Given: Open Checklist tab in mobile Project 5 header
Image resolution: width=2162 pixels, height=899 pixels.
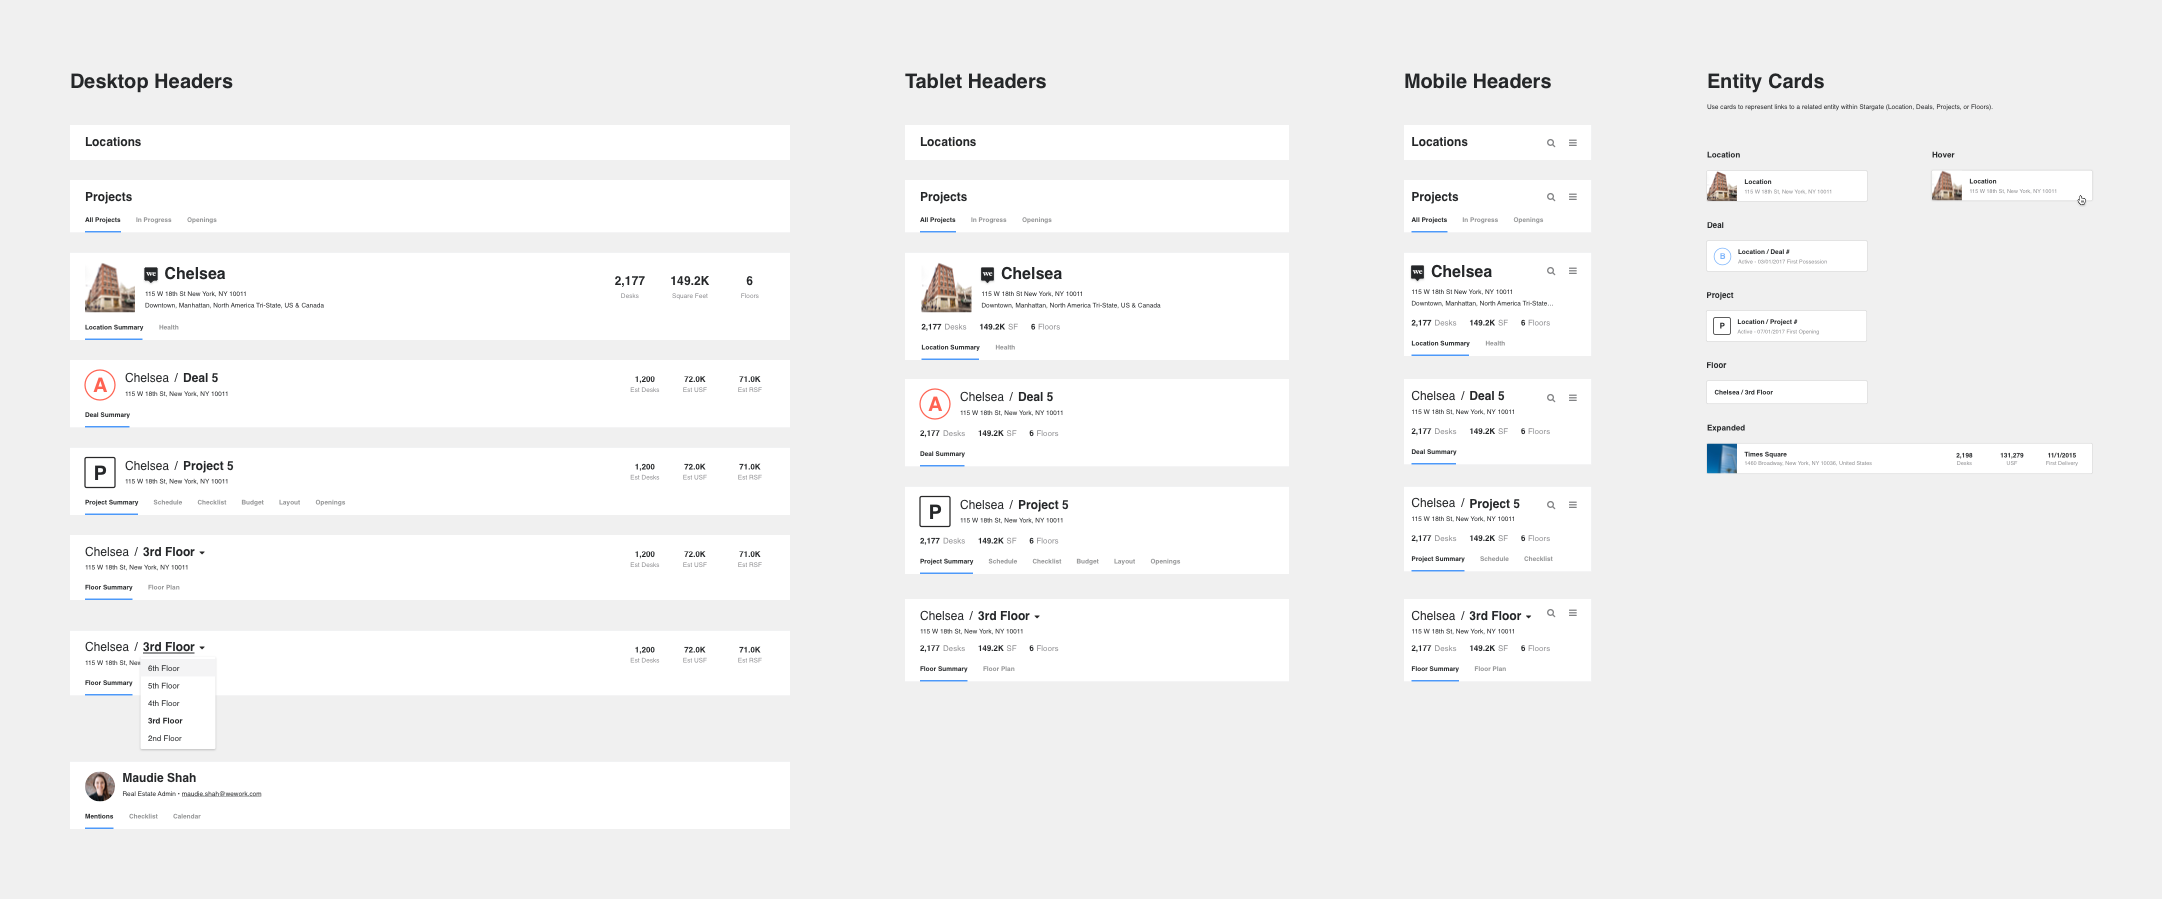Looking at the screenshot, I should click(x=1538, y=559).
